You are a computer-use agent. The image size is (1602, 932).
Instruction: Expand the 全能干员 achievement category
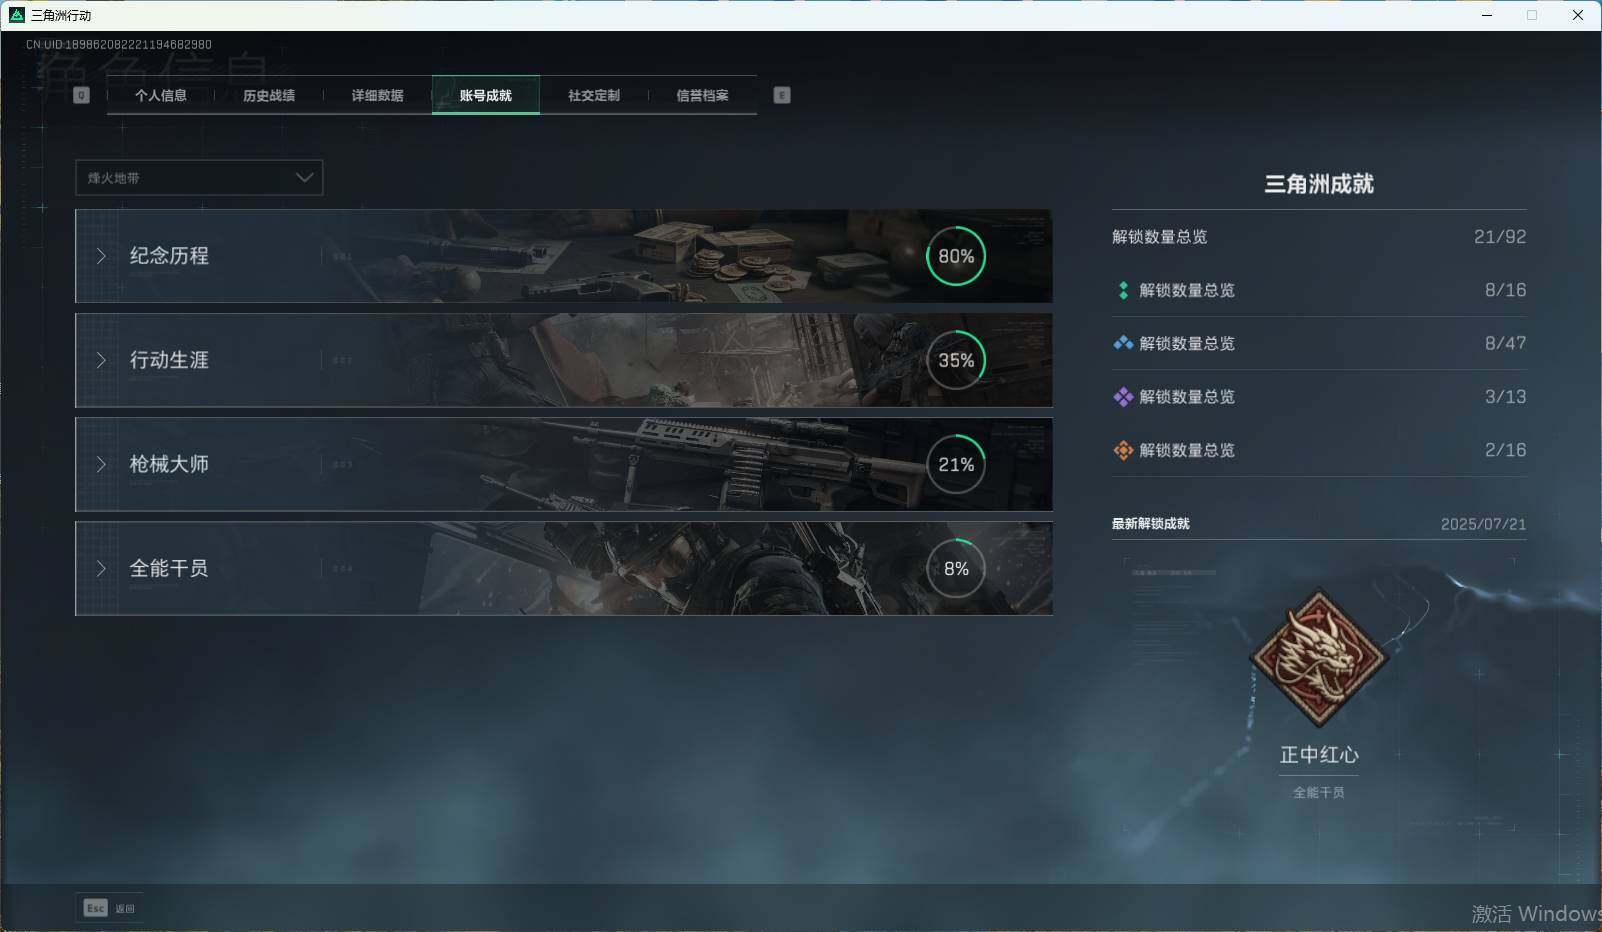click(x=564, y=568)
